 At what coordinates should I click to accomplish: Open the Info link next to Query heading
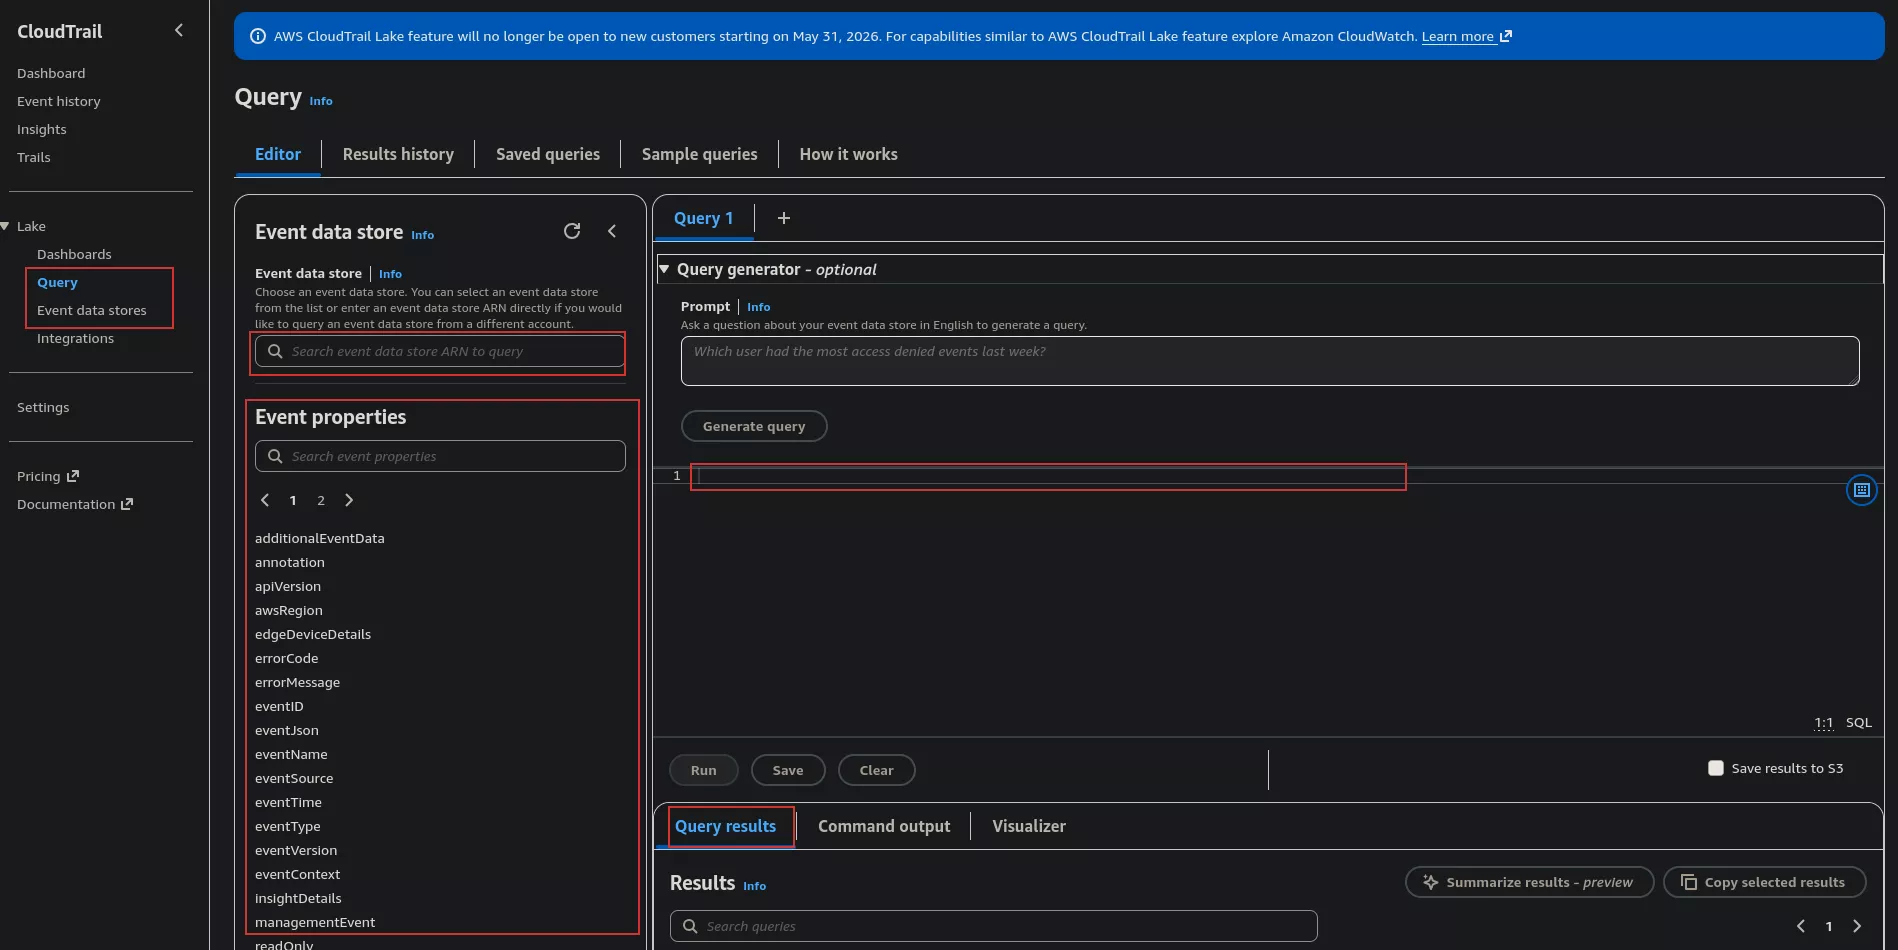tap(321, 101)
